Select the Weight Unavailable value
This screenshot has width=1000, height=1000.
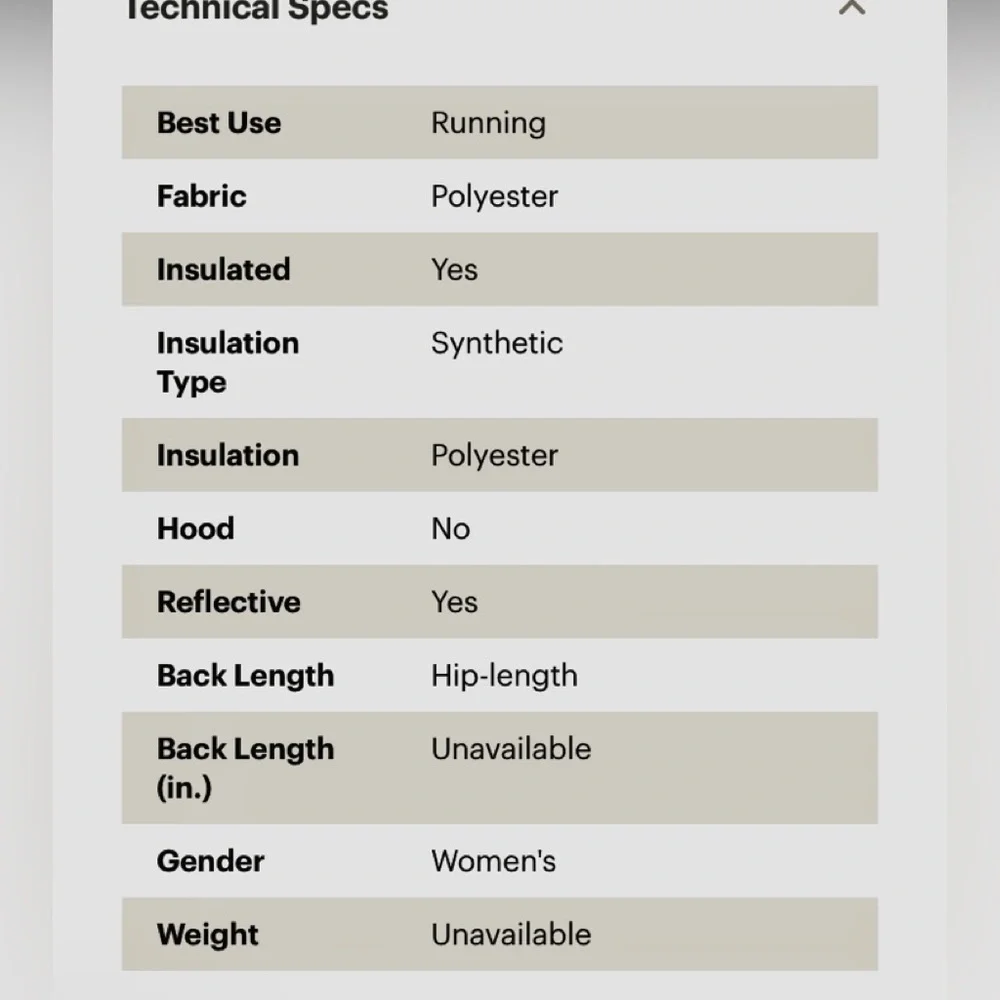click(511, 934)
